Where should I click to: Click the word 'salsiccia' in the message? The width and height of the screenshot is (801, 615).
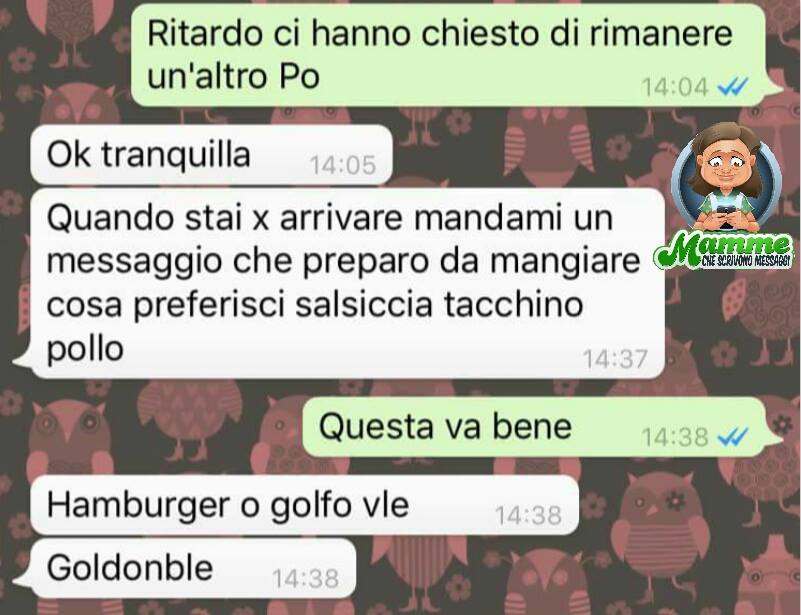pos(364,304)
